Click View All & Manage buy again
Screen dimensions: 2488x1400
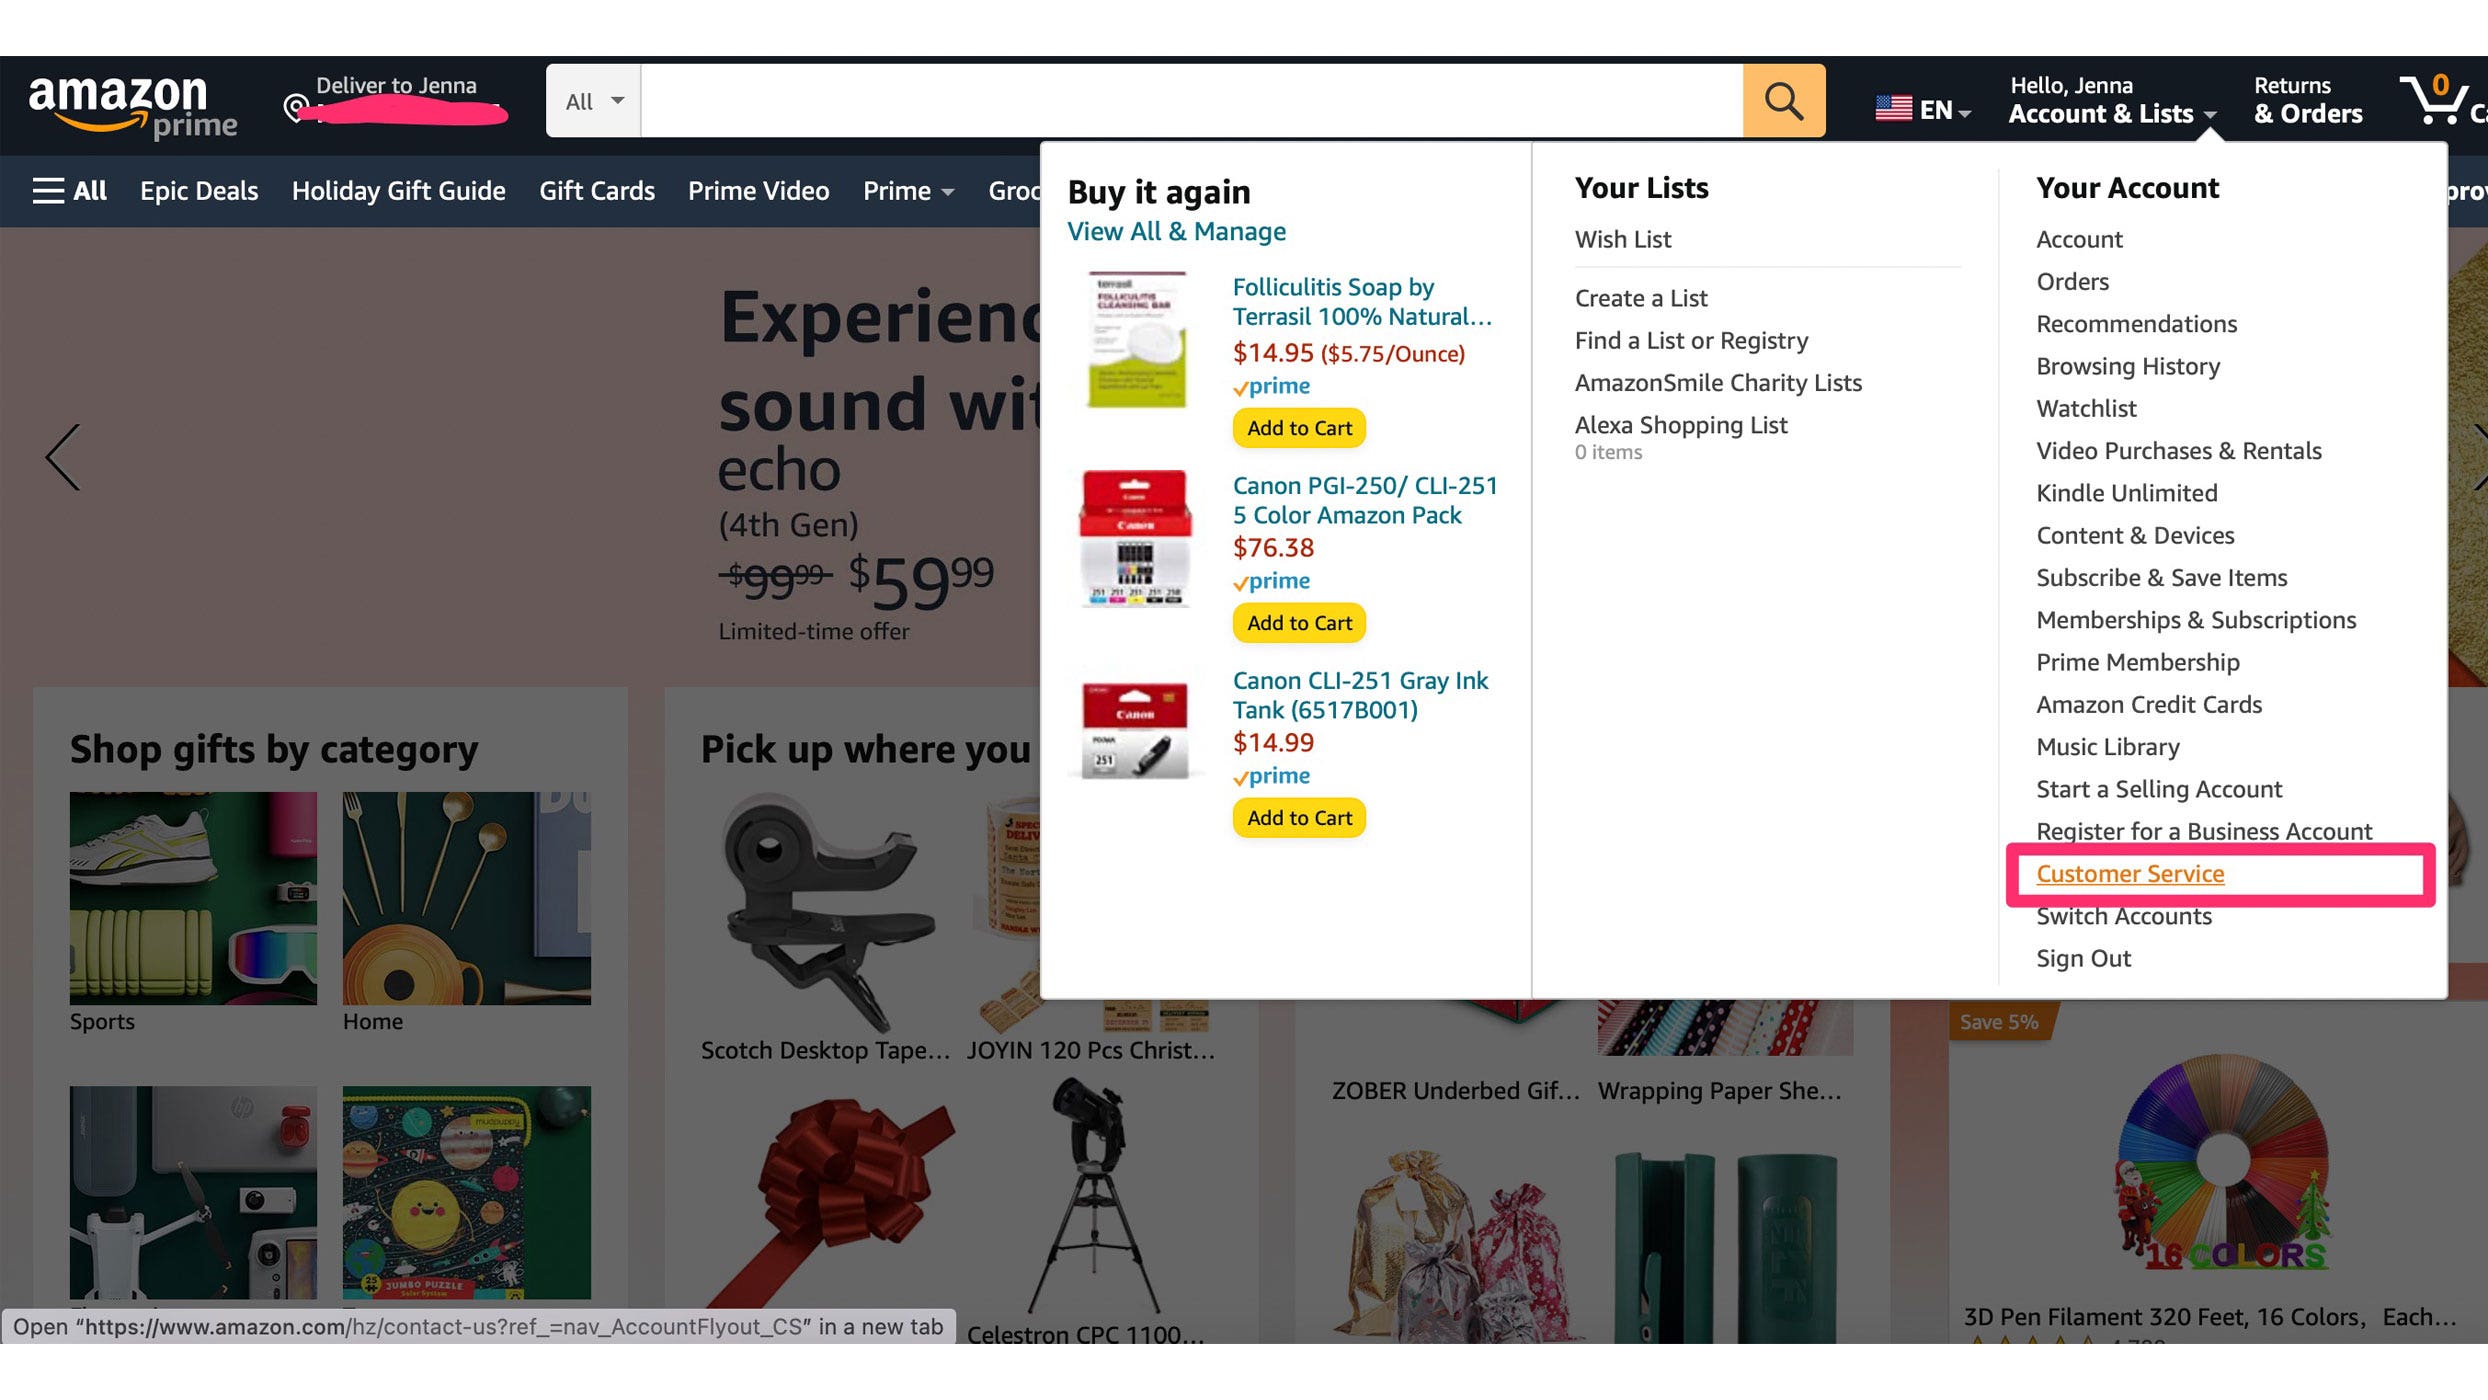pos(1176,231)
